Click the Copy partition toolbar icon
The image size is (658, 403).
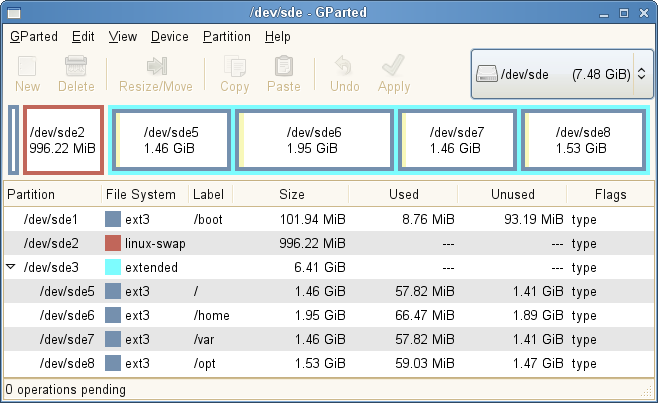coord(235,66)
